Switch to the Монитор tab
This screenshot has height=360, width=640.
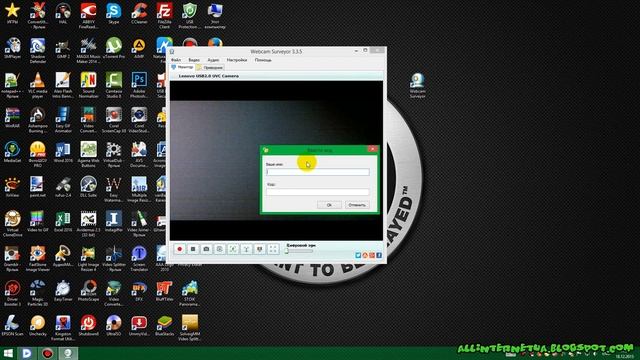(182, 67)
